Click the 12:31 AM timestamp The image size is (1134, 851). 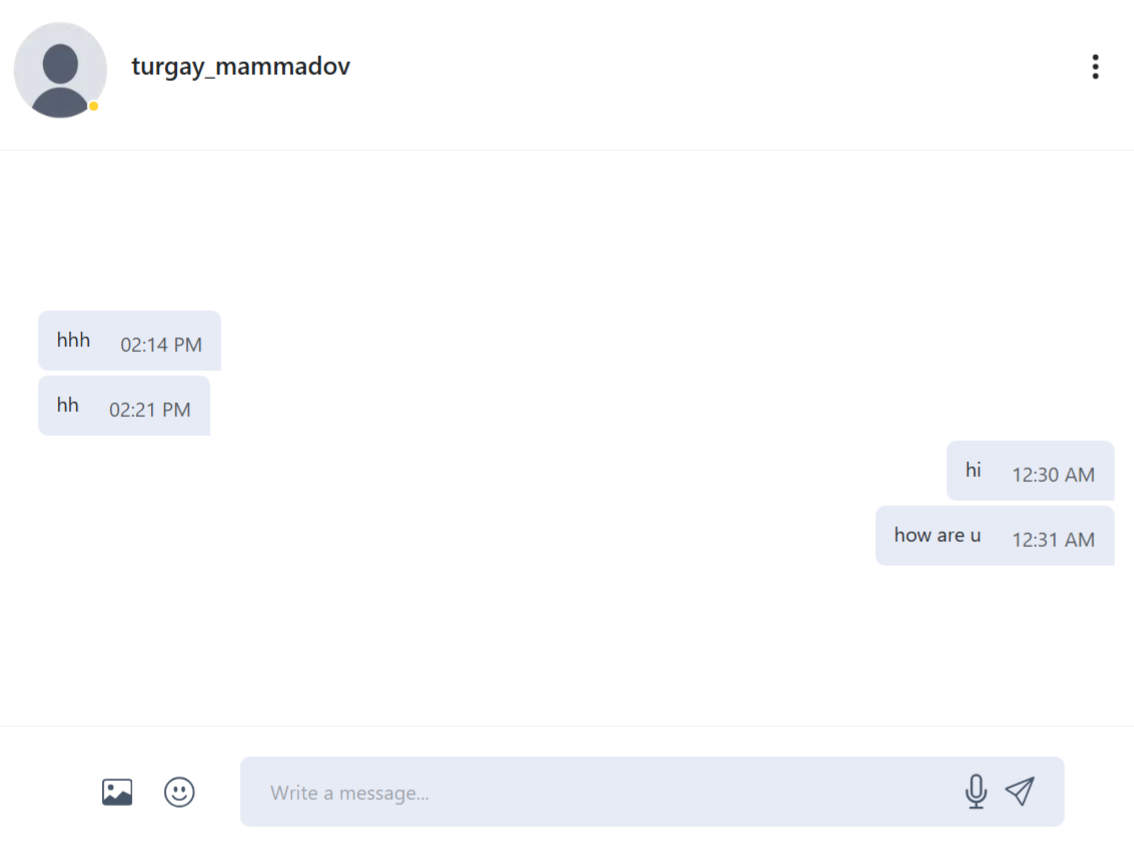1053,540
